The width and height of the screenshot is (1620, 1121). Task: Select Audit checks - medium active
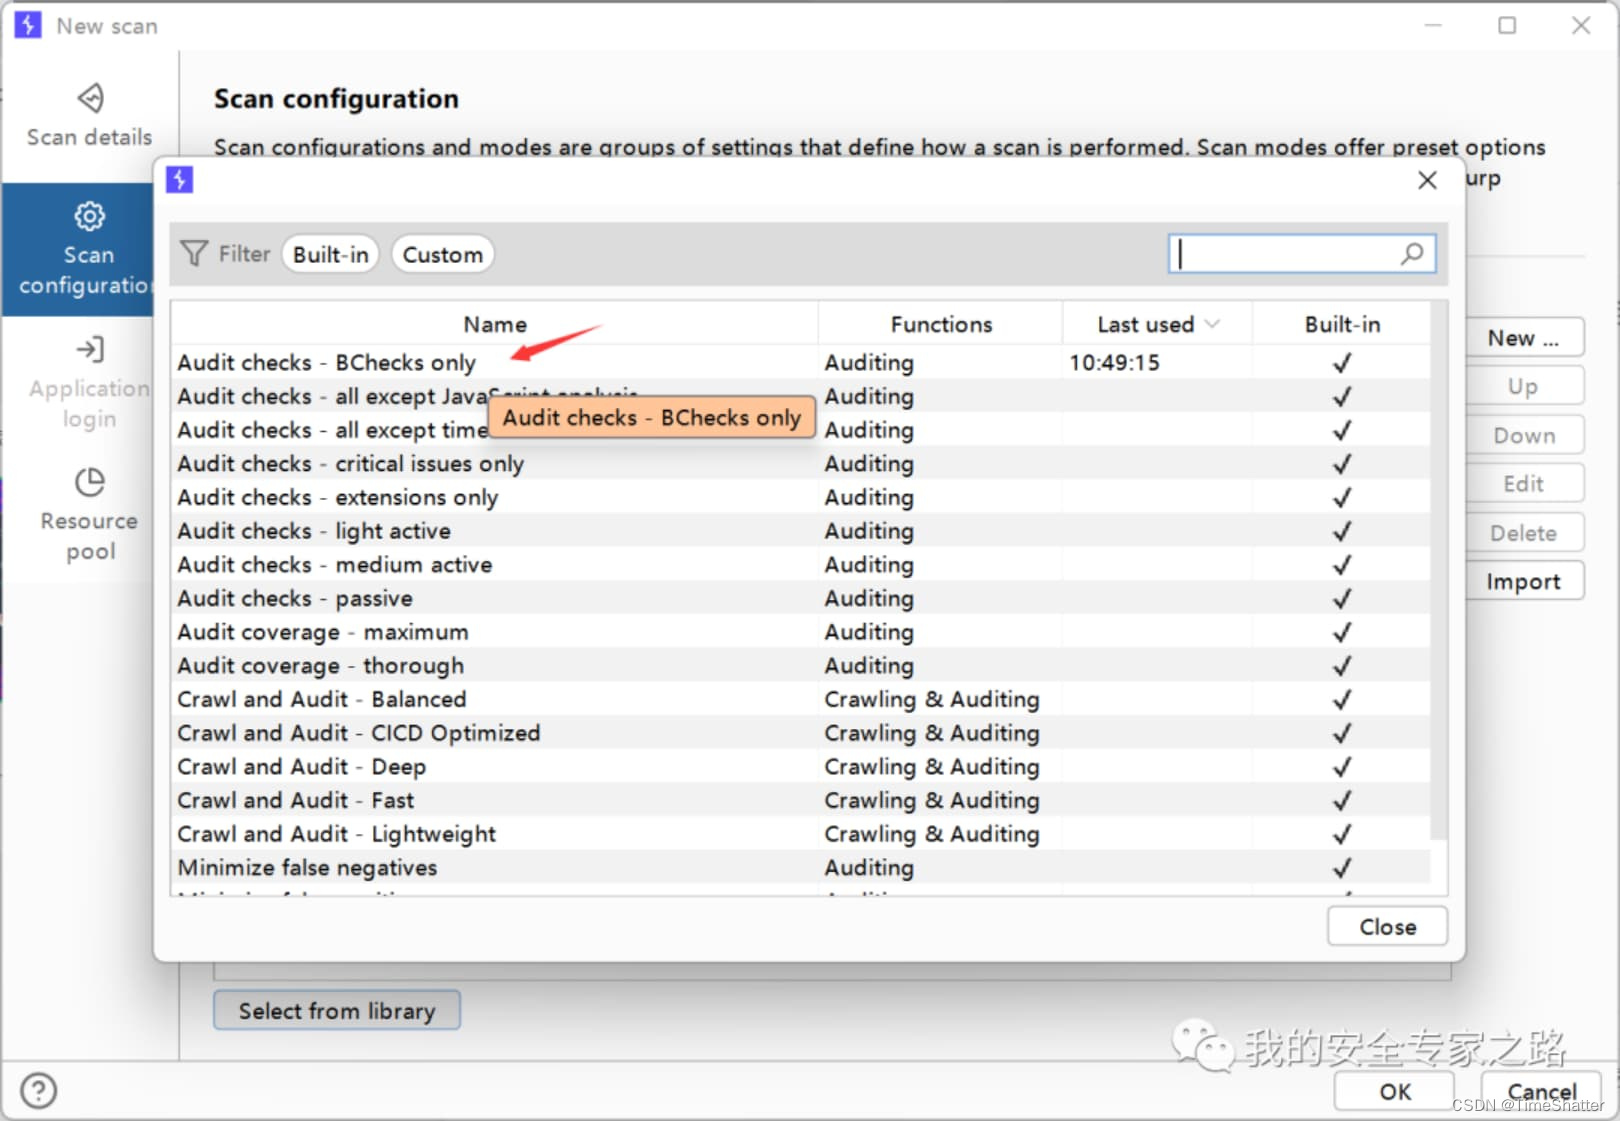tap(800, 564)
